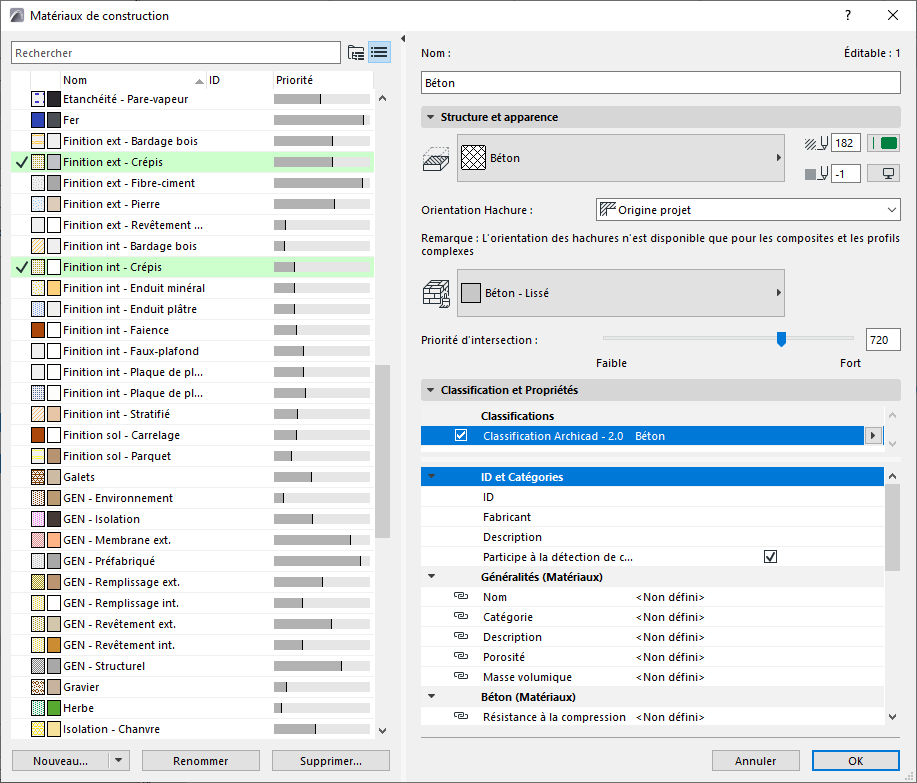Click the link icon beside Catégorie
The image size is (917, 783).
(x=461, y=616)
